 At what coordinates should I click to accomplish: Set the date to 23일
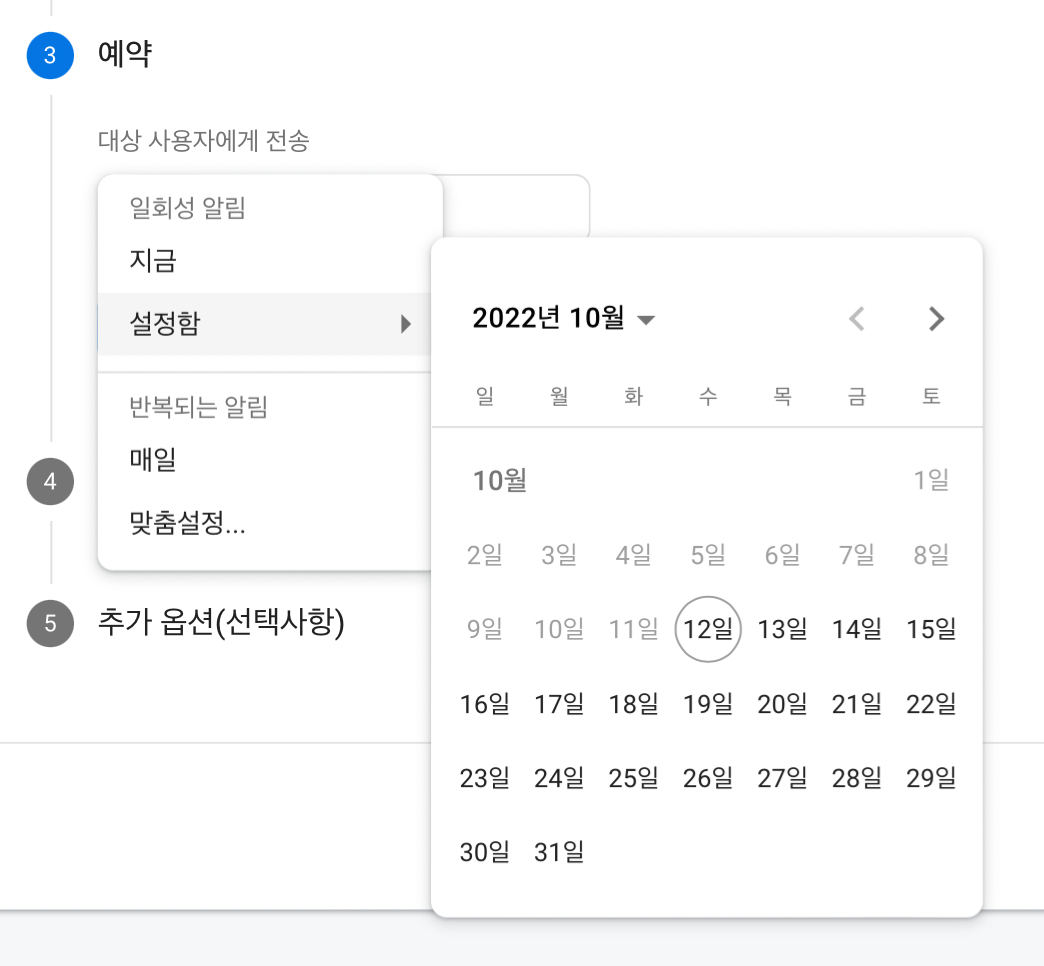pos(485,778)
